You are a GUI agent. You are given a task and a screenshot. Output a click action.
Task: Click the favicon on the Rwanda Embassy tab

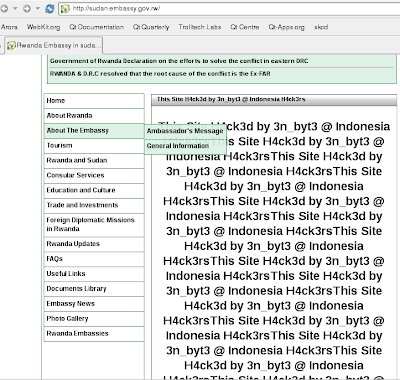click(12, 45)
